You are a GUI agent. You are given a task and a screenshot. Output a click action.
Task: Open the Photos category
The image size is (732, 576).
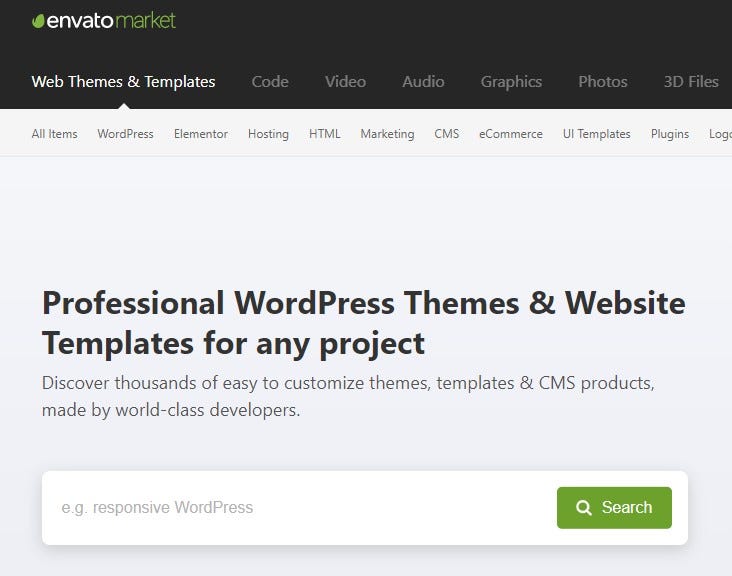tap(603, 82)
